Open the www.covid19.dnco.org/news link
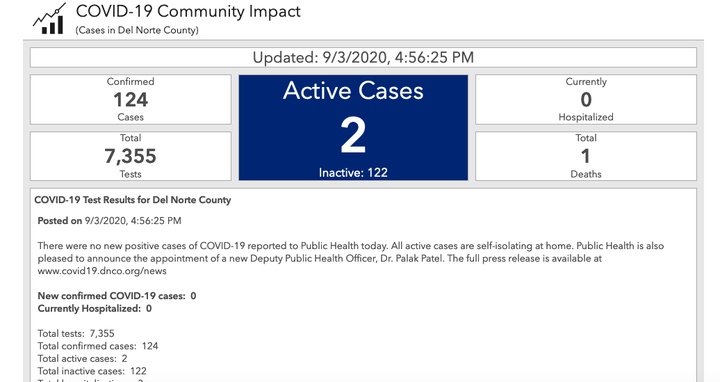 102,271
